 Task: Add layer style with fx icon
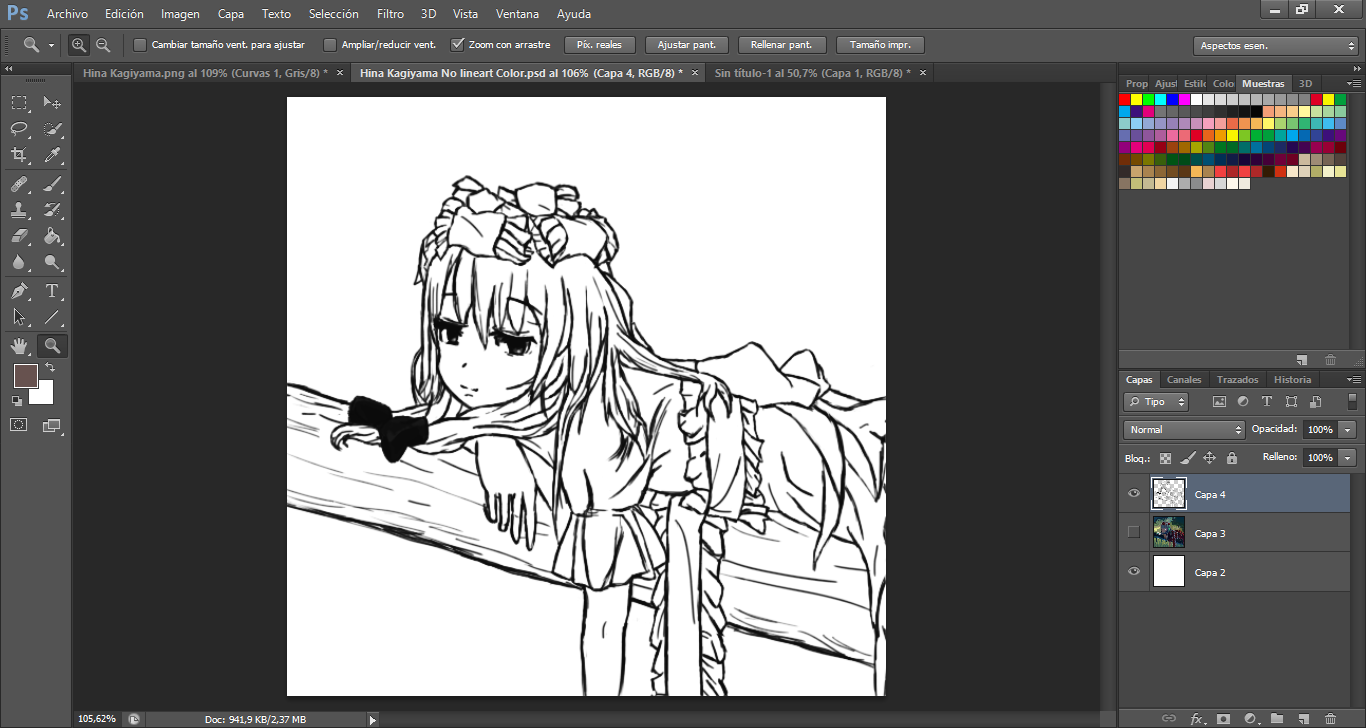tap(1197, 718)
